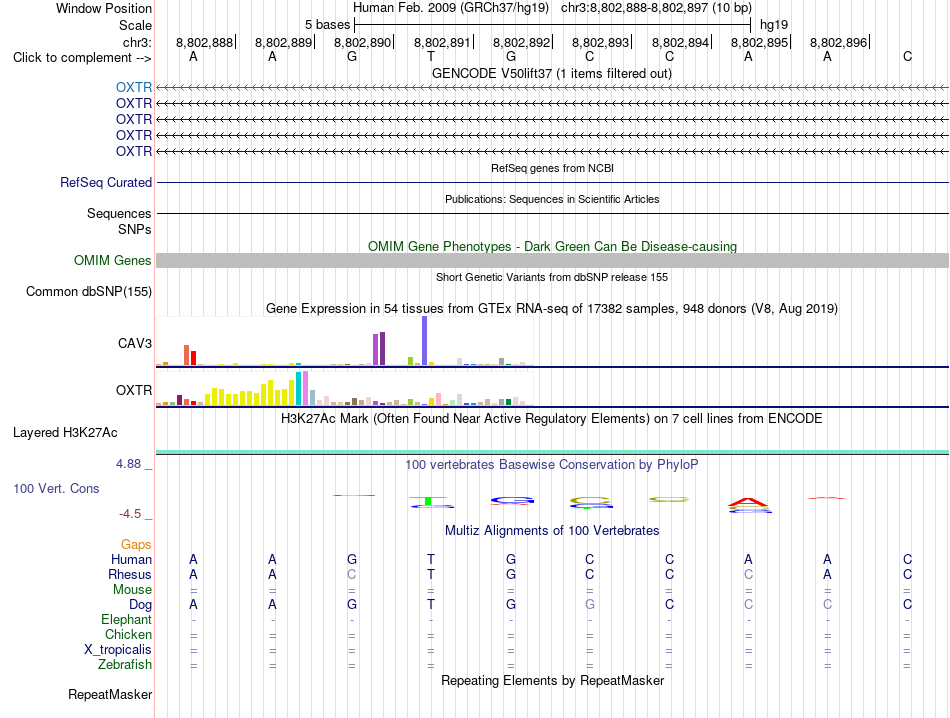Click the hg19 text beside the scale bar
950x718 pixels.
tap(774, 25)
